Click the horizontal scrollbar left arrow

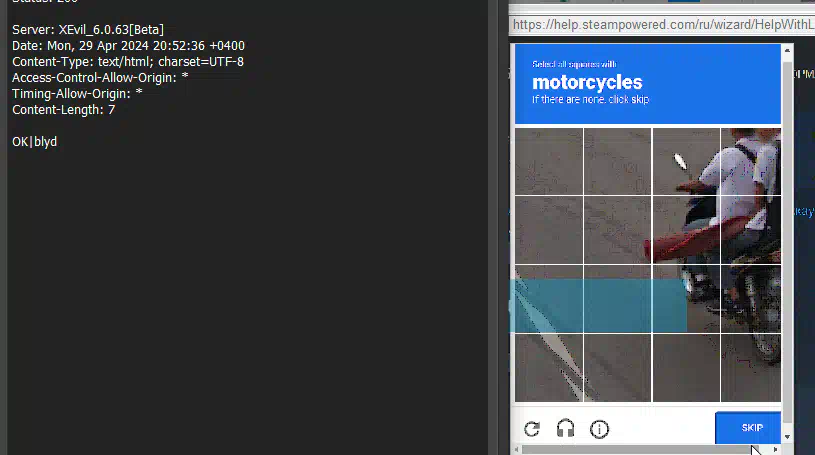516,449
